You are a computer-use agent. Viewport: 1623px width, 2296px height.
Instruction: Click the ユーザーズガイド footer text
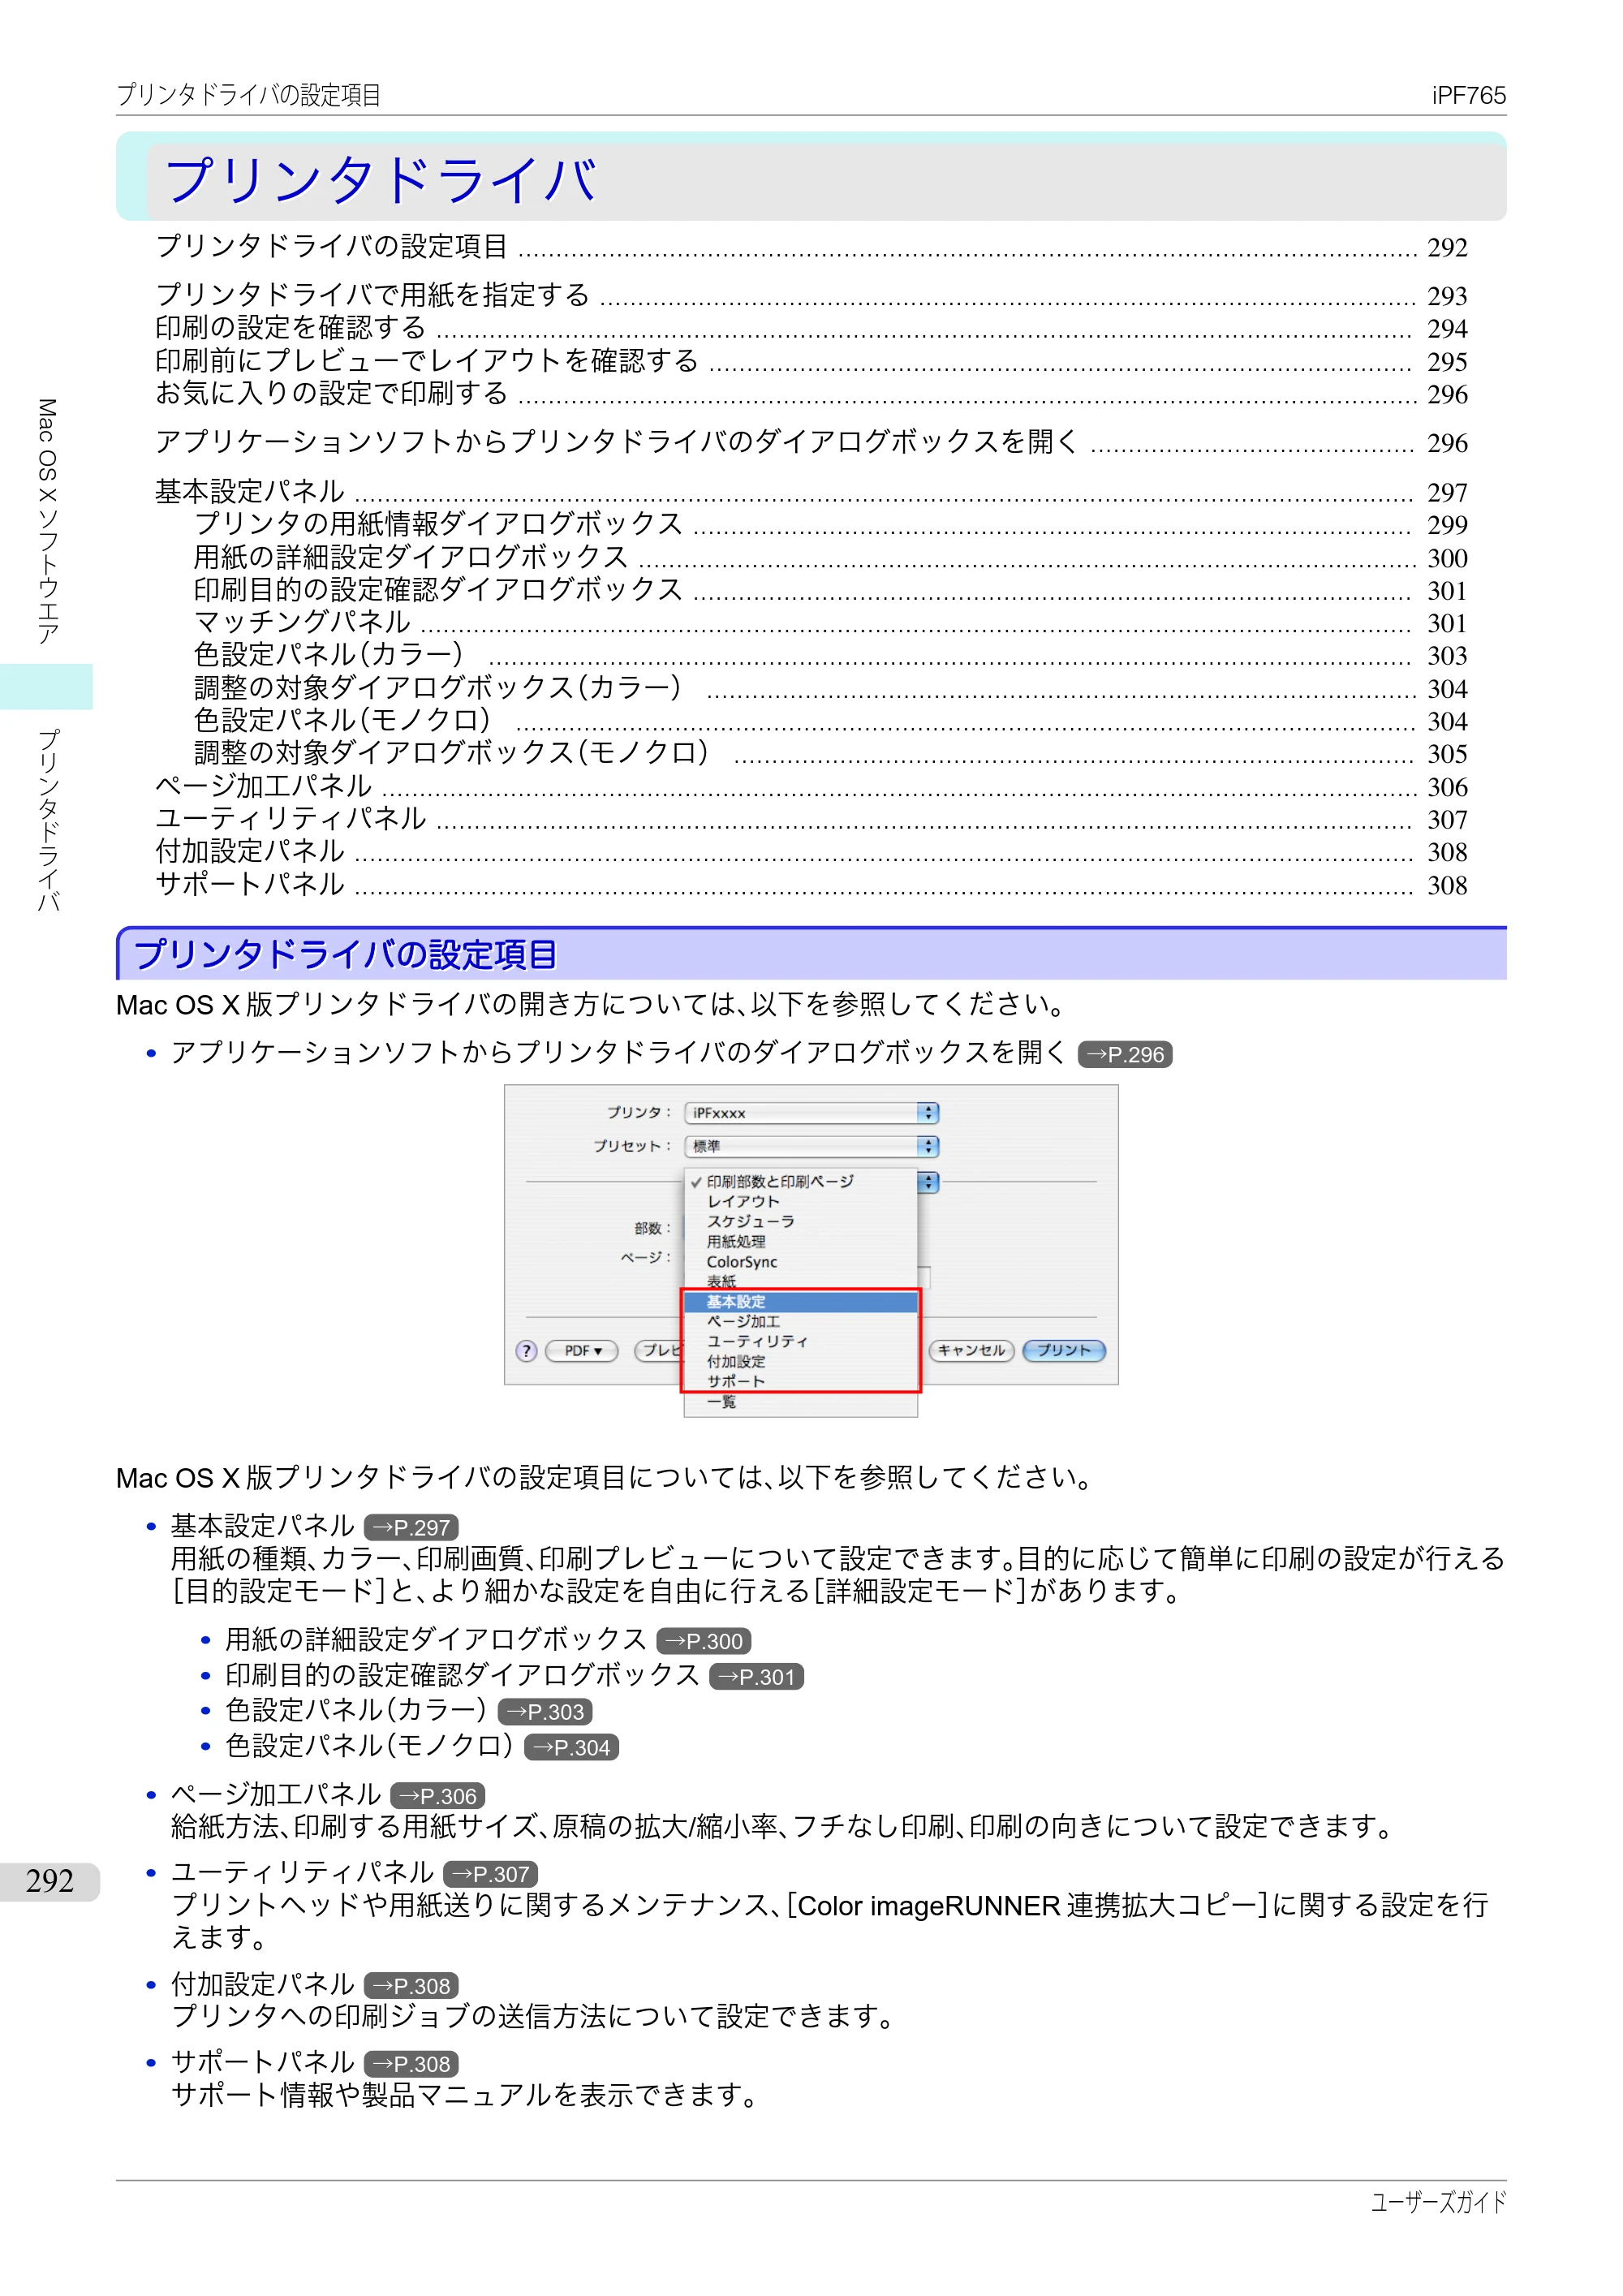(1438, 2201)
